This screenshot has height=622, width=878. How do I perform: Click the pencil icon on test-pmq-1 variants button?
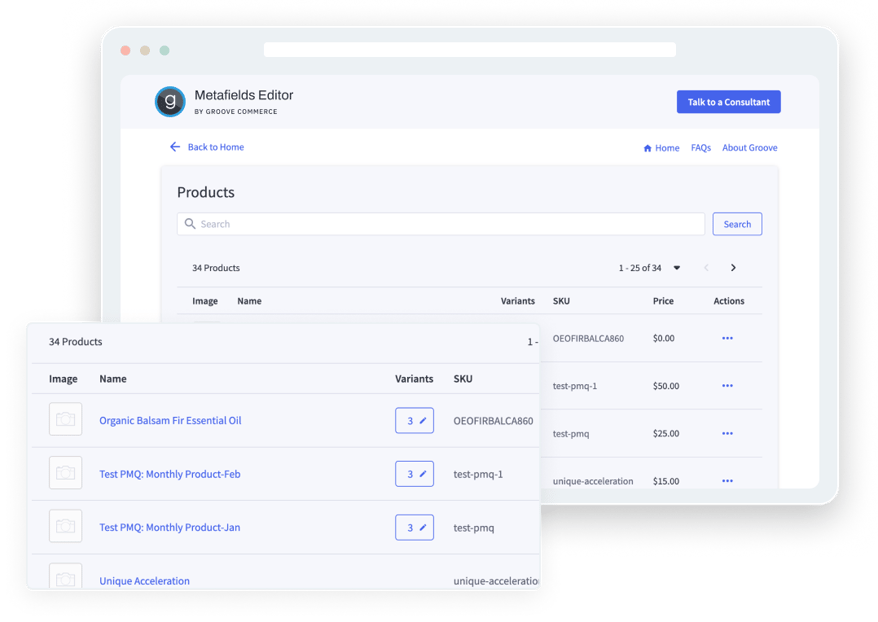click(422, 473)
